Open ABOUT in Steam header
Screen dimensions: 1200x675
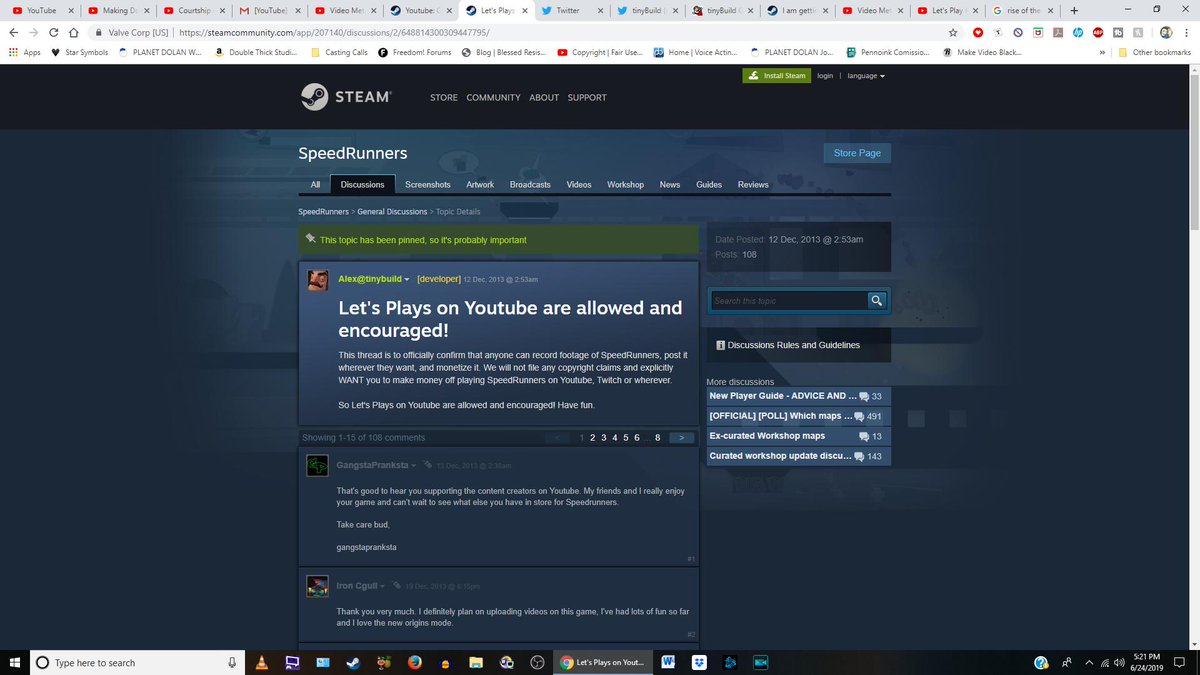coord(544,97)
